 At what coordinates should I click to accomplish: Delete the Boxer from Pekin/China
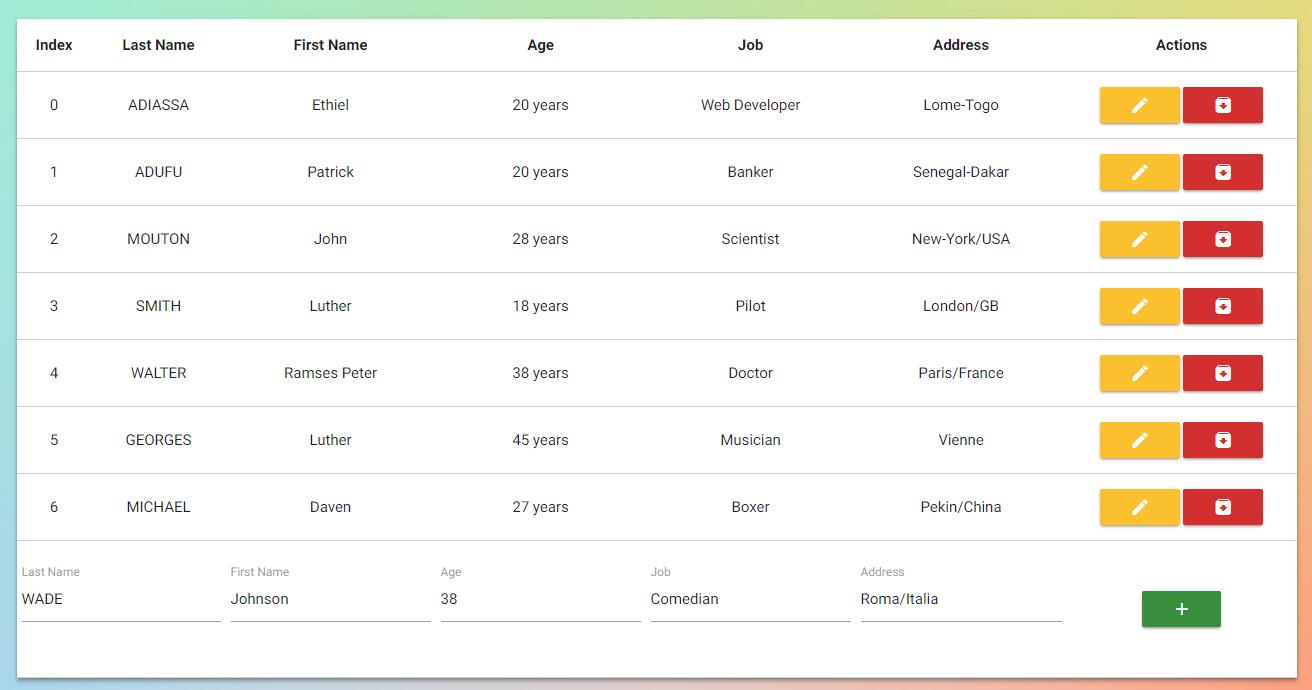tap(1223, 507)
